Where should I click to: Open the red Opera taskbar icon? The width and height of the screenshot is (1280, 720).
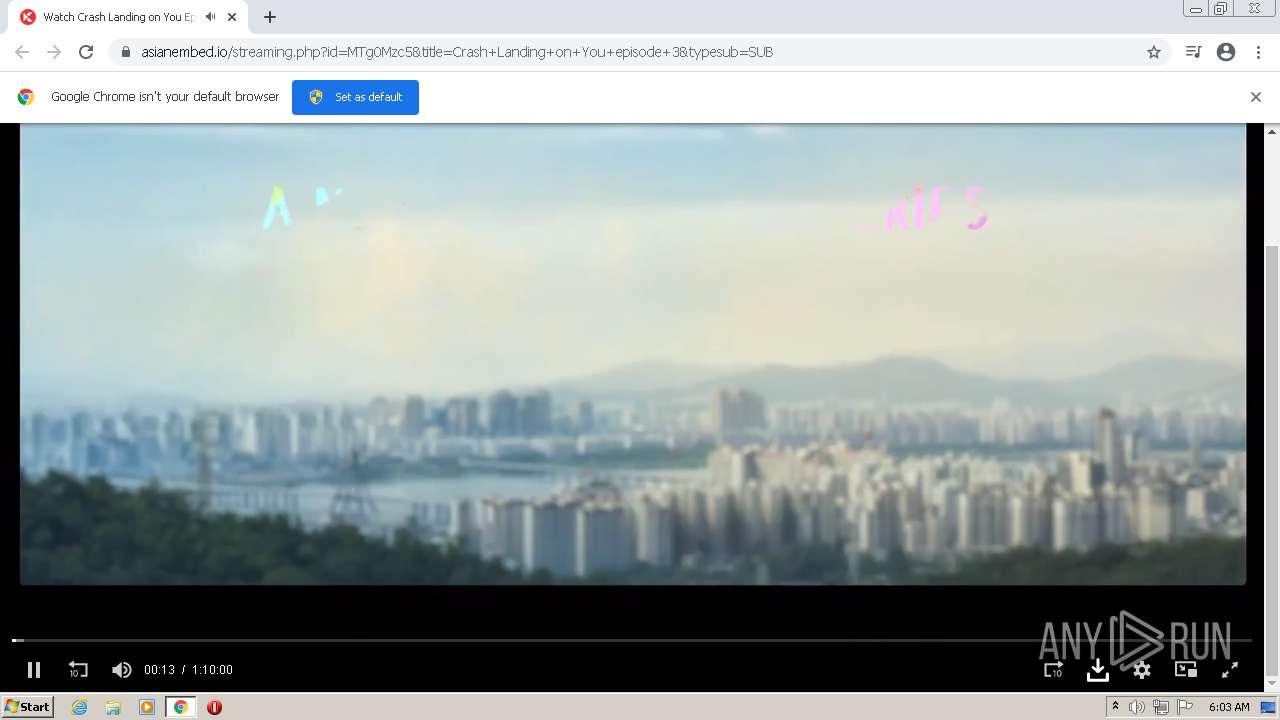pyautogui.click(x=214, y=707)
